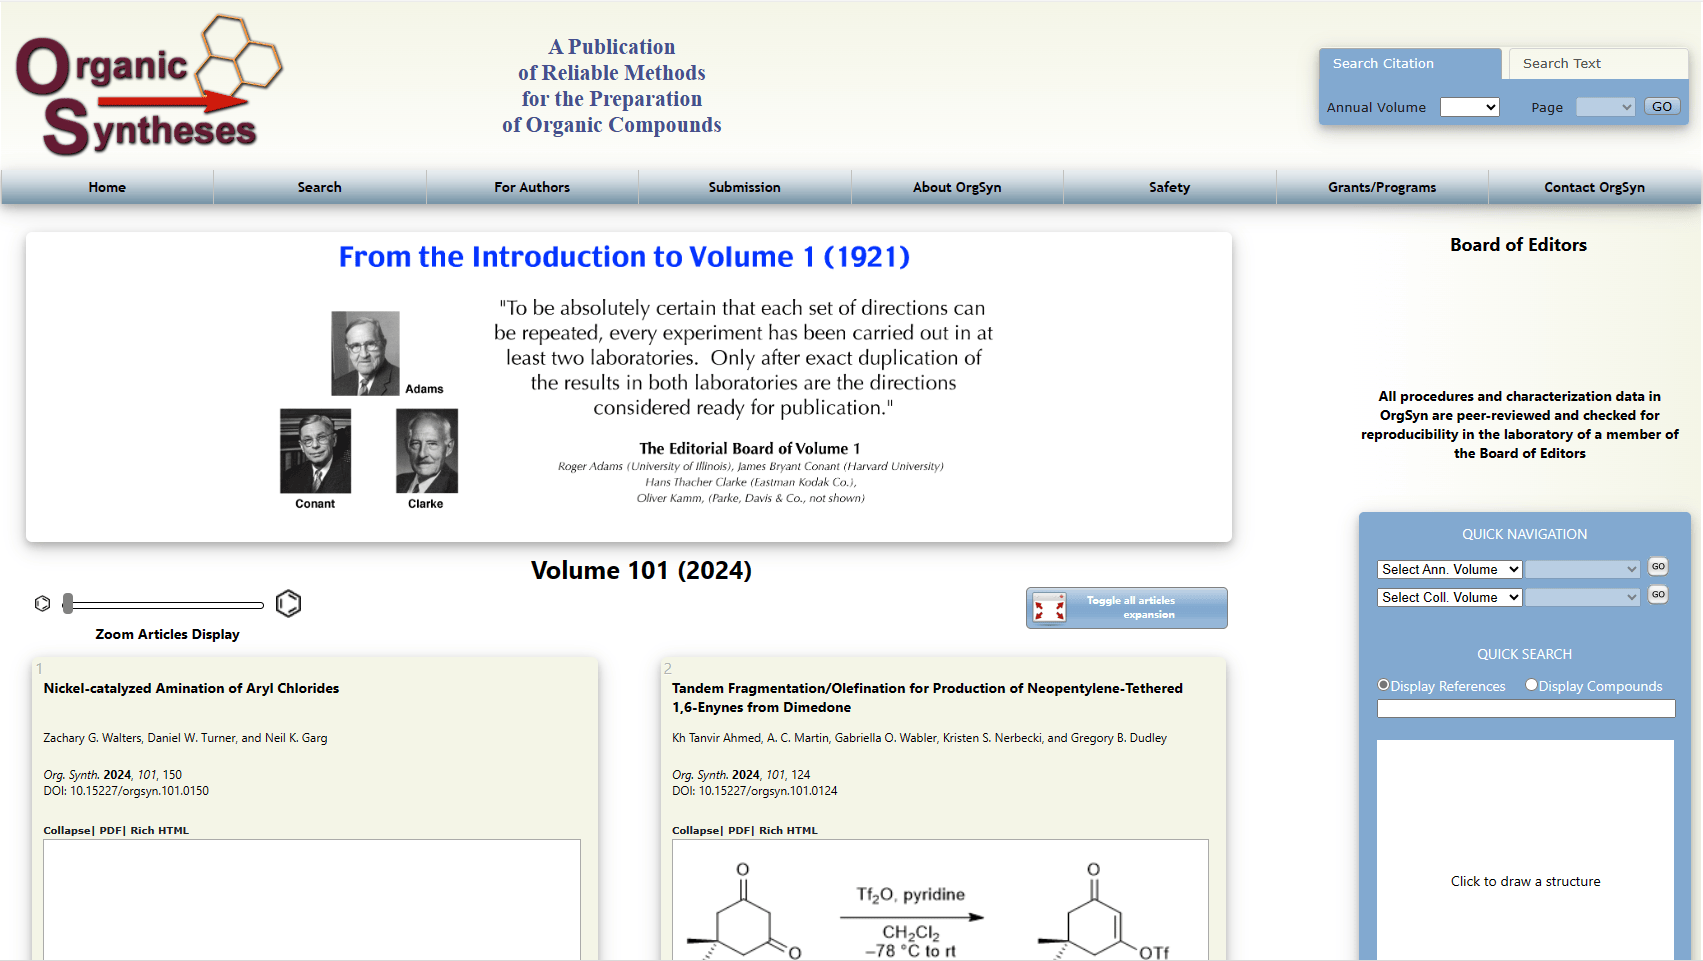Open the Search menu item

[x=319, y=187]
